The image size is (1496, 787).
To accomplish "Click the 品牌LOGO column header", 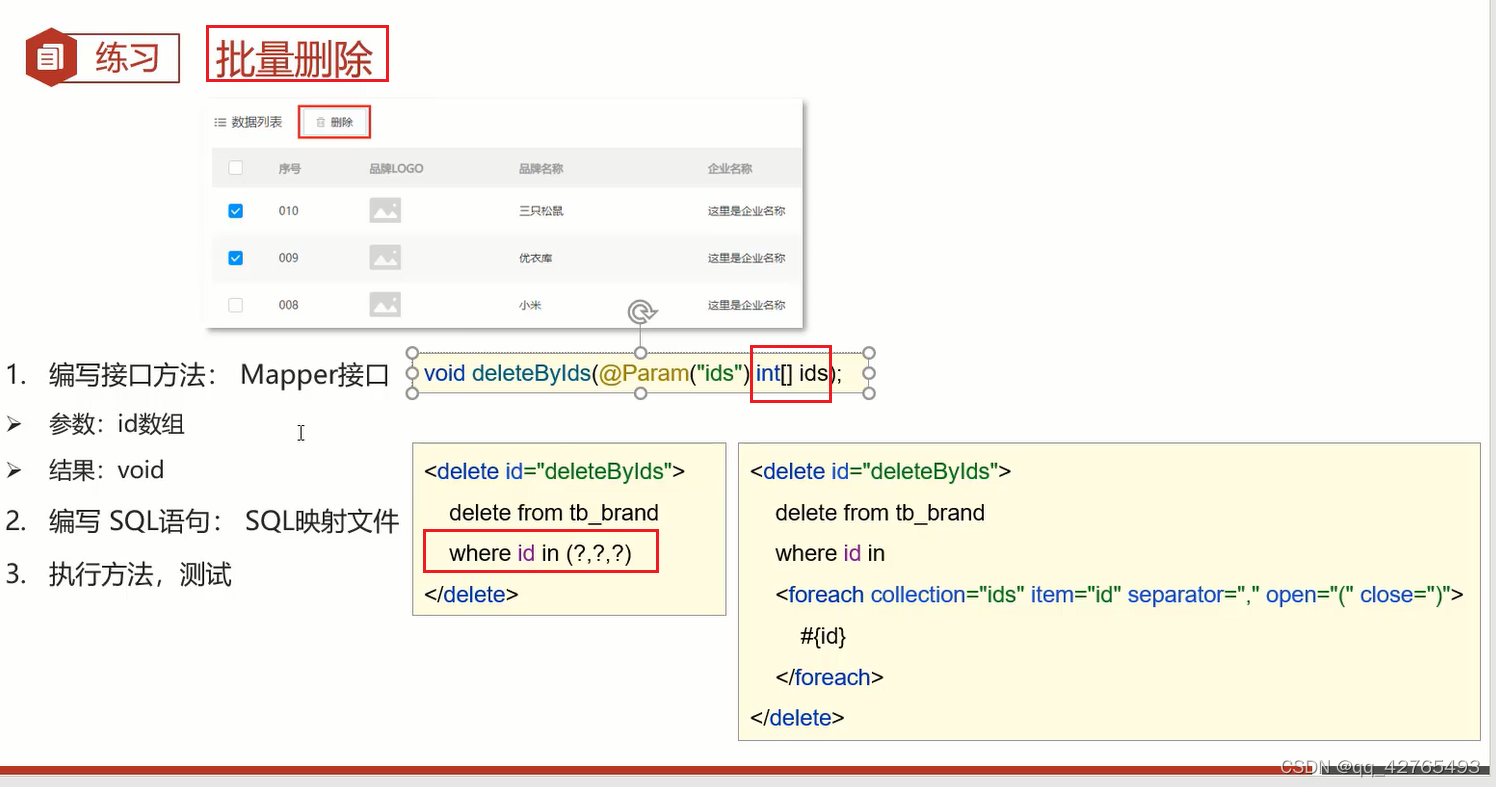I will tap(396, 169).
